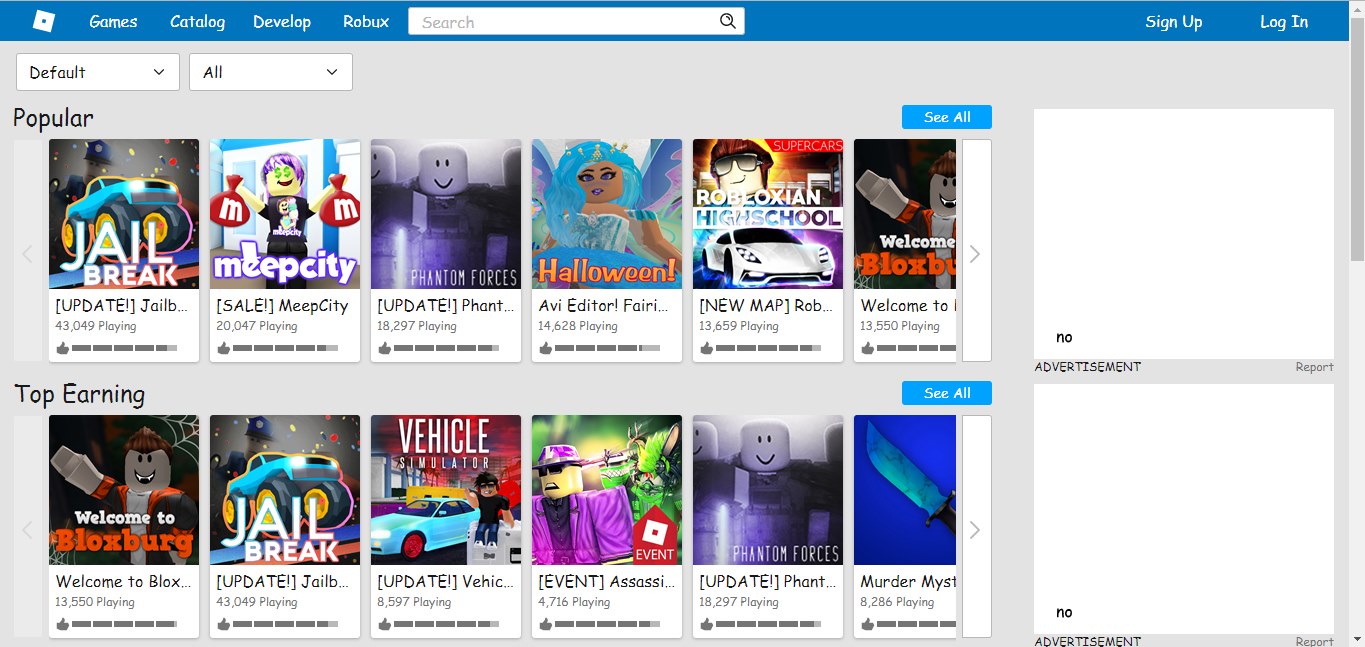Click the thumbs-up icon on Vehicle Simulator card
Image resolution: width=1365 pixels, height=647 pixels.
[x=385, y=623]
